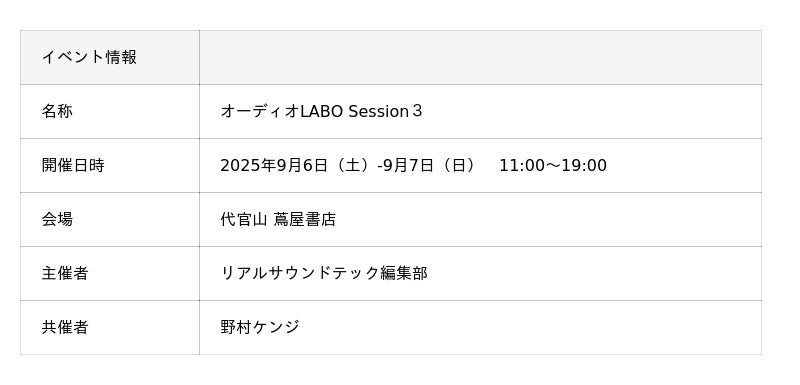Click venue text 代官山 蔦屋書店

pyautogui.click(x=278, y=219)
